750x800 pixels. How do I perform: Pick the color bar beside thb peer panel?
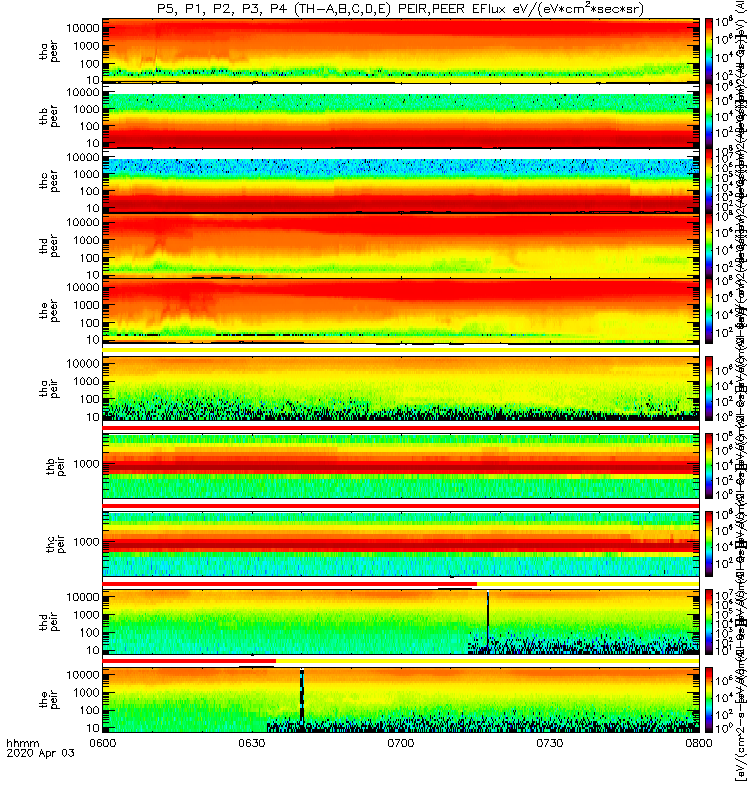click(709, 115)
